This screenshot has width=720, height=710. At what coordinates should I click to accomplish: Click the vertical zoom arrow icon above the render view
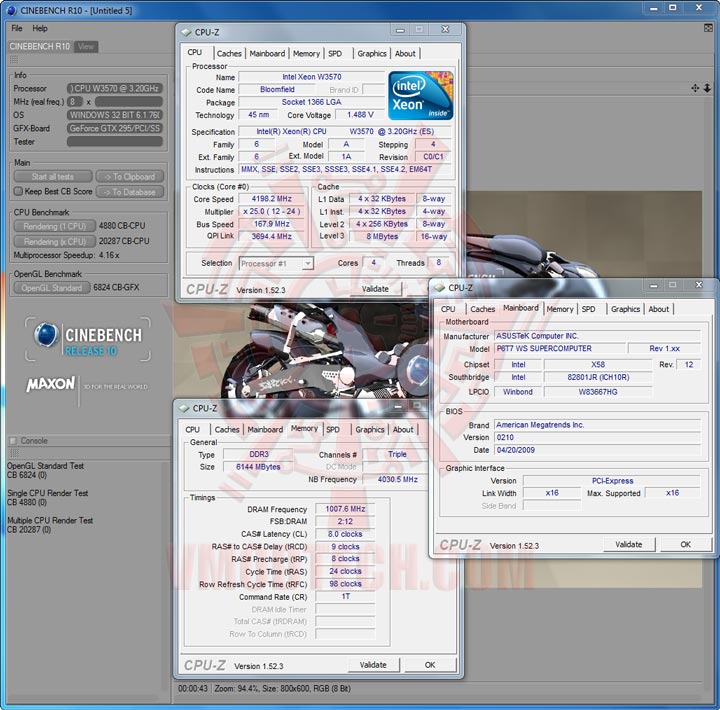click(707, 88)
